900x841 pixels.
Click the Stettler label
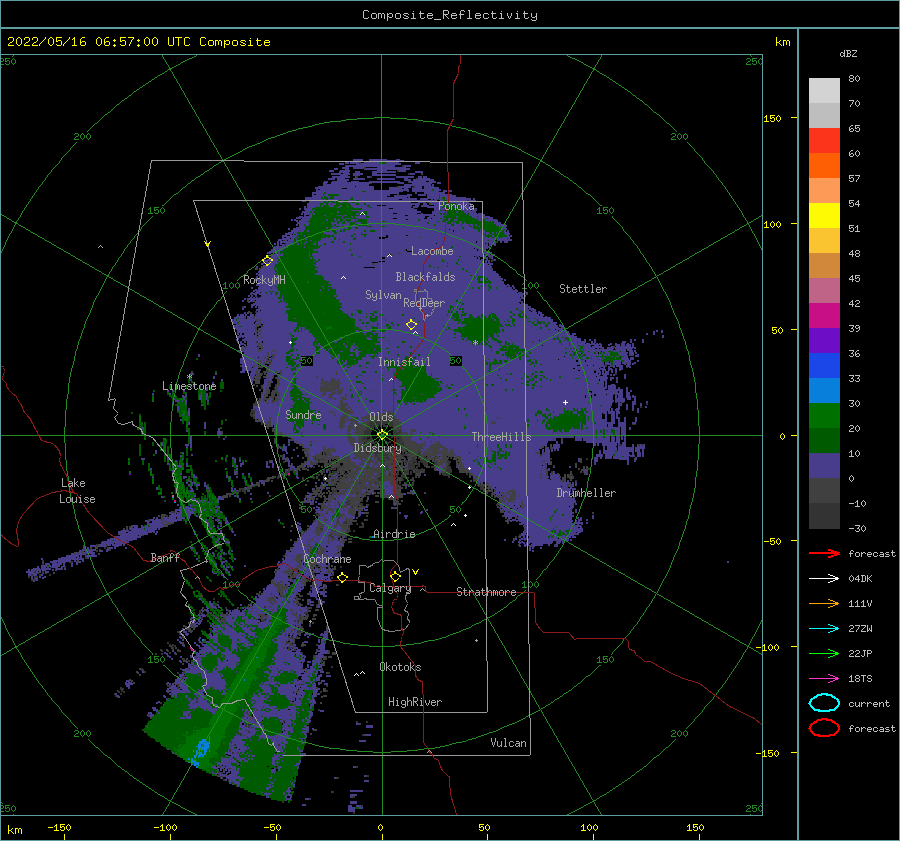pos(583,289)
